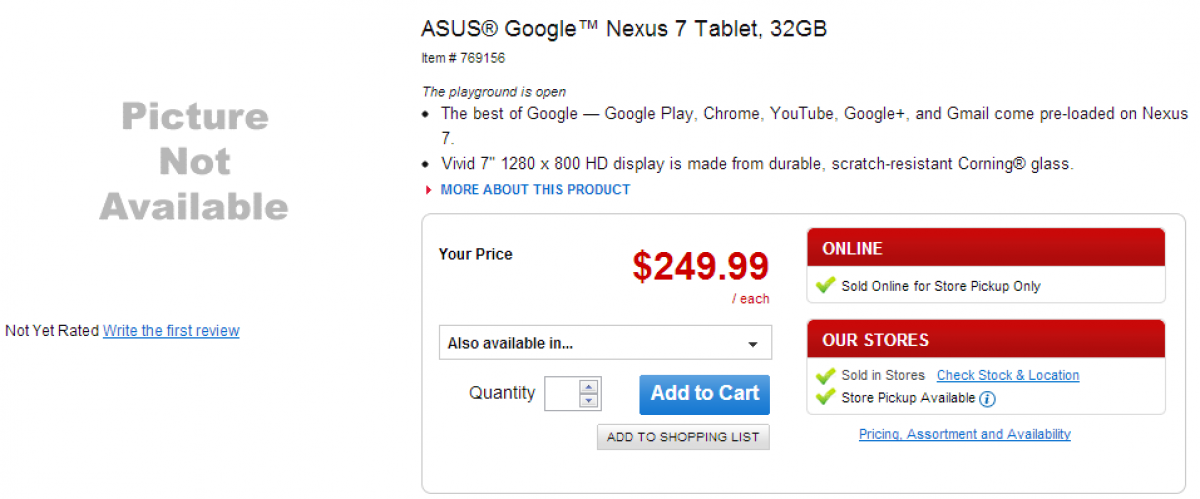Decrease quantity with the down arrow
Screen dimensions: 1200x499
[x=589, y=401]
